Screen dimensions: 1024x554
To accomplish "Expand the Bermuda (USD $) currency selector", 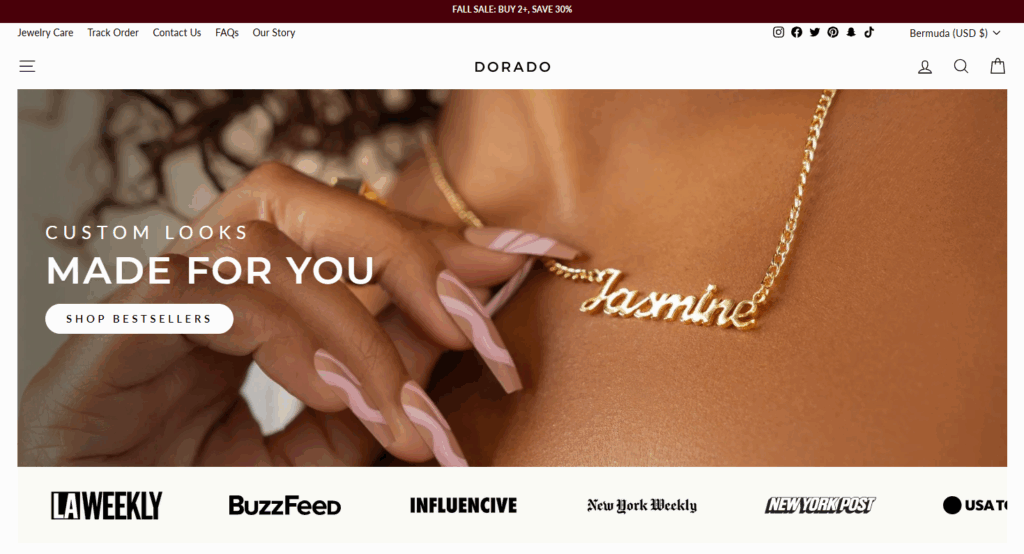I will click(x=955, y=33).
